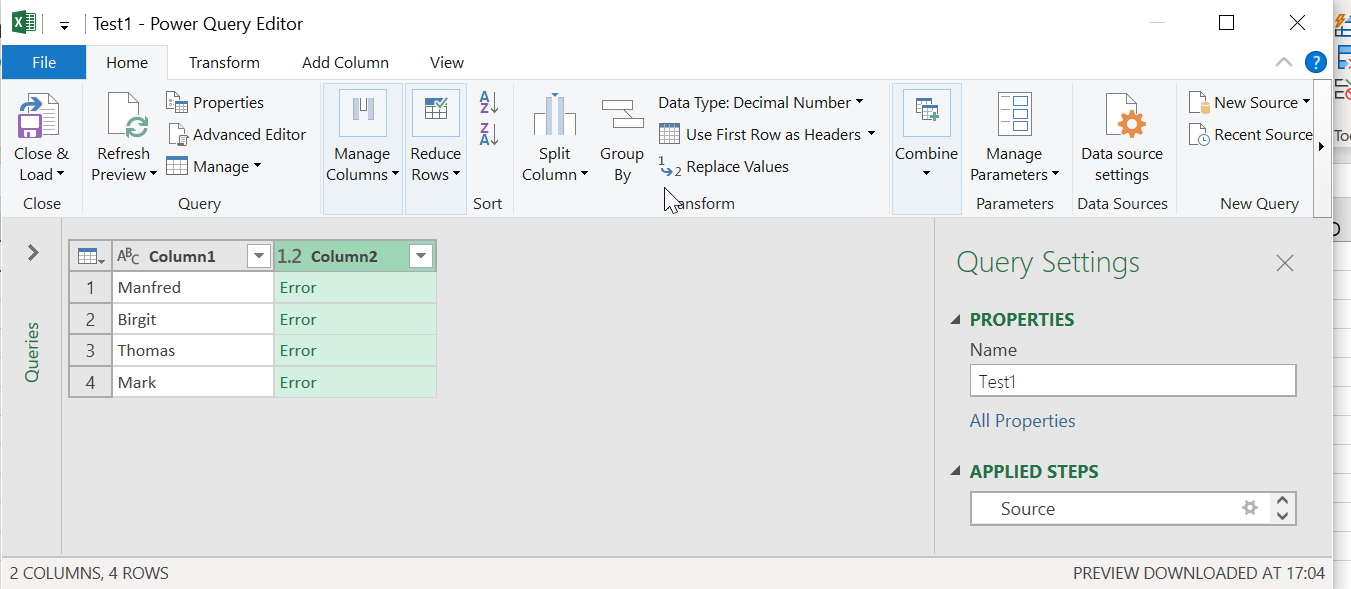Open Source step settings gear
1351x589 pixels.
pyautogui.click(x=1249, y=508)
